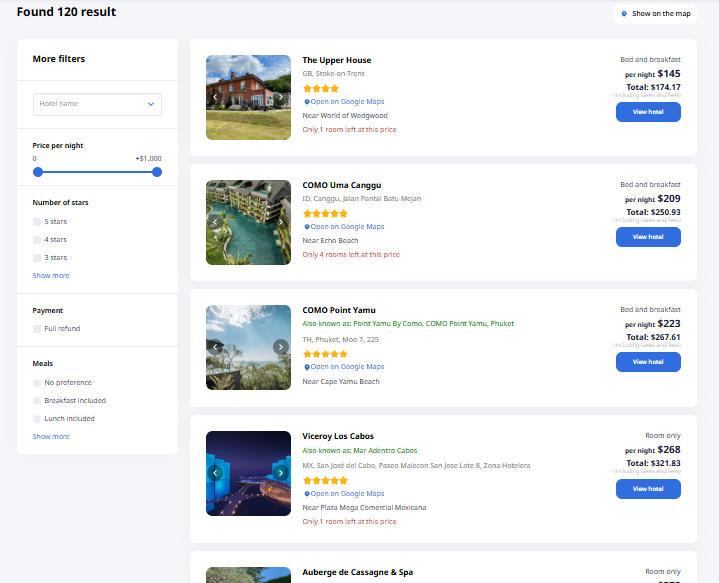Previous photo arrow on Viceroy Los Cabos image
Screen dimensions: 719x583
215,473
